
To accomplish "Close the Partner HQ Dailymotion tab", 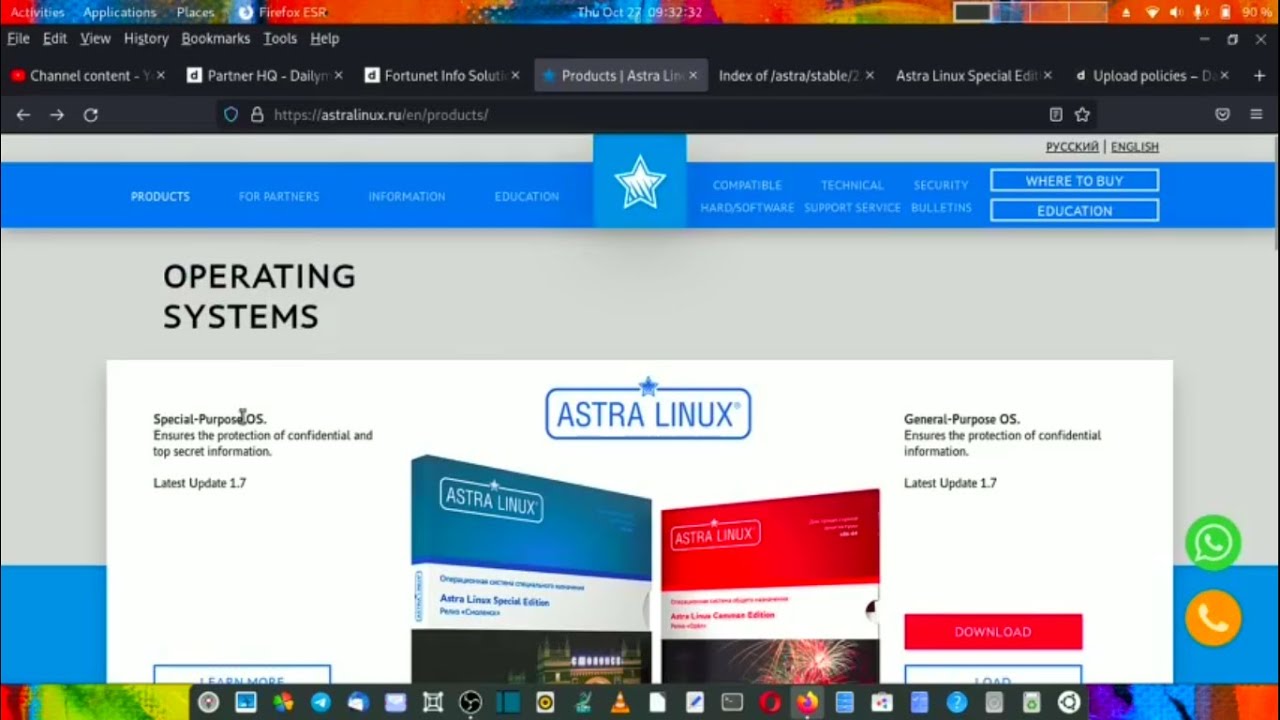I will [338, 76].
